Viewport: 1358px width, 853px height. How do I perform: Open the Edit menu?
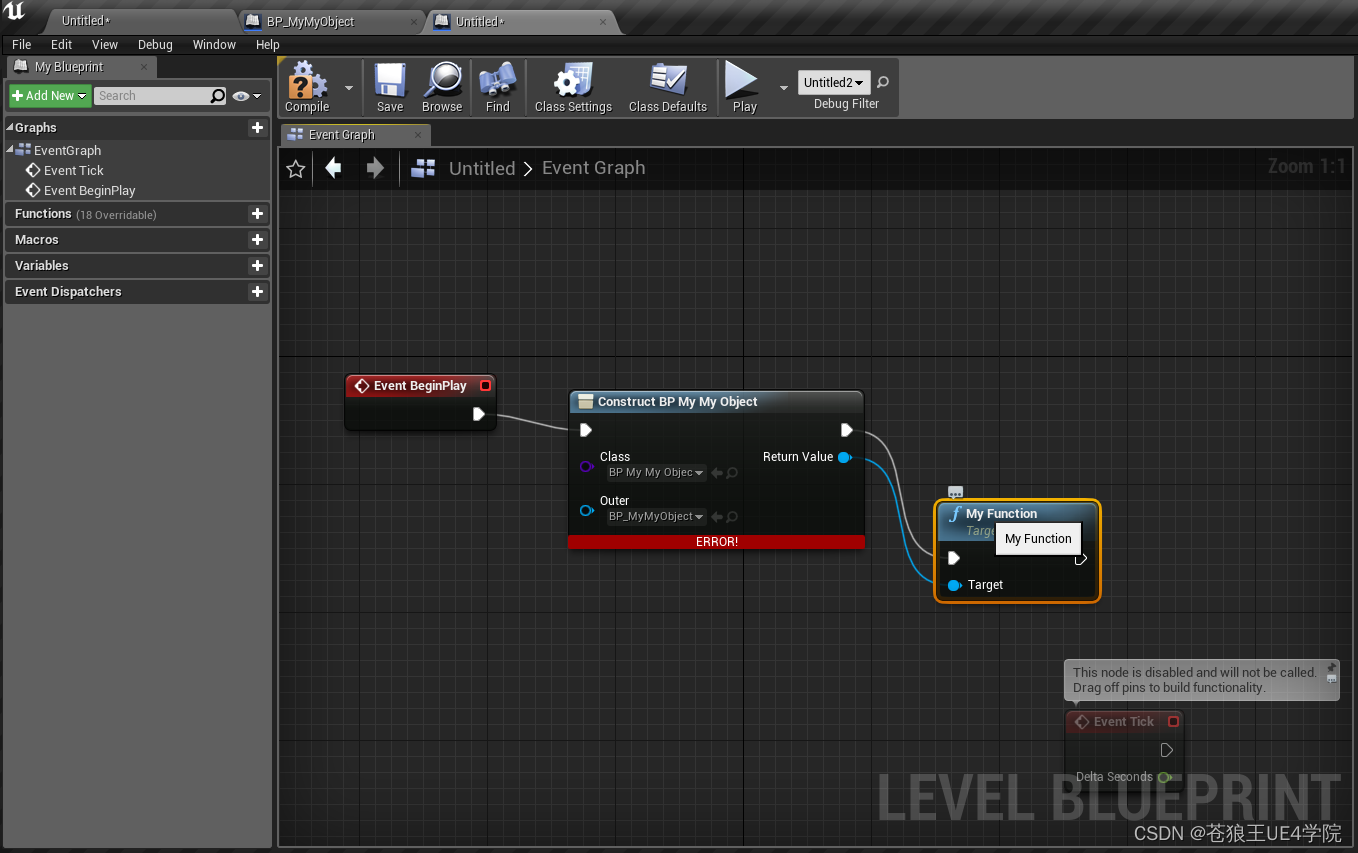click(x=62, y=44)
